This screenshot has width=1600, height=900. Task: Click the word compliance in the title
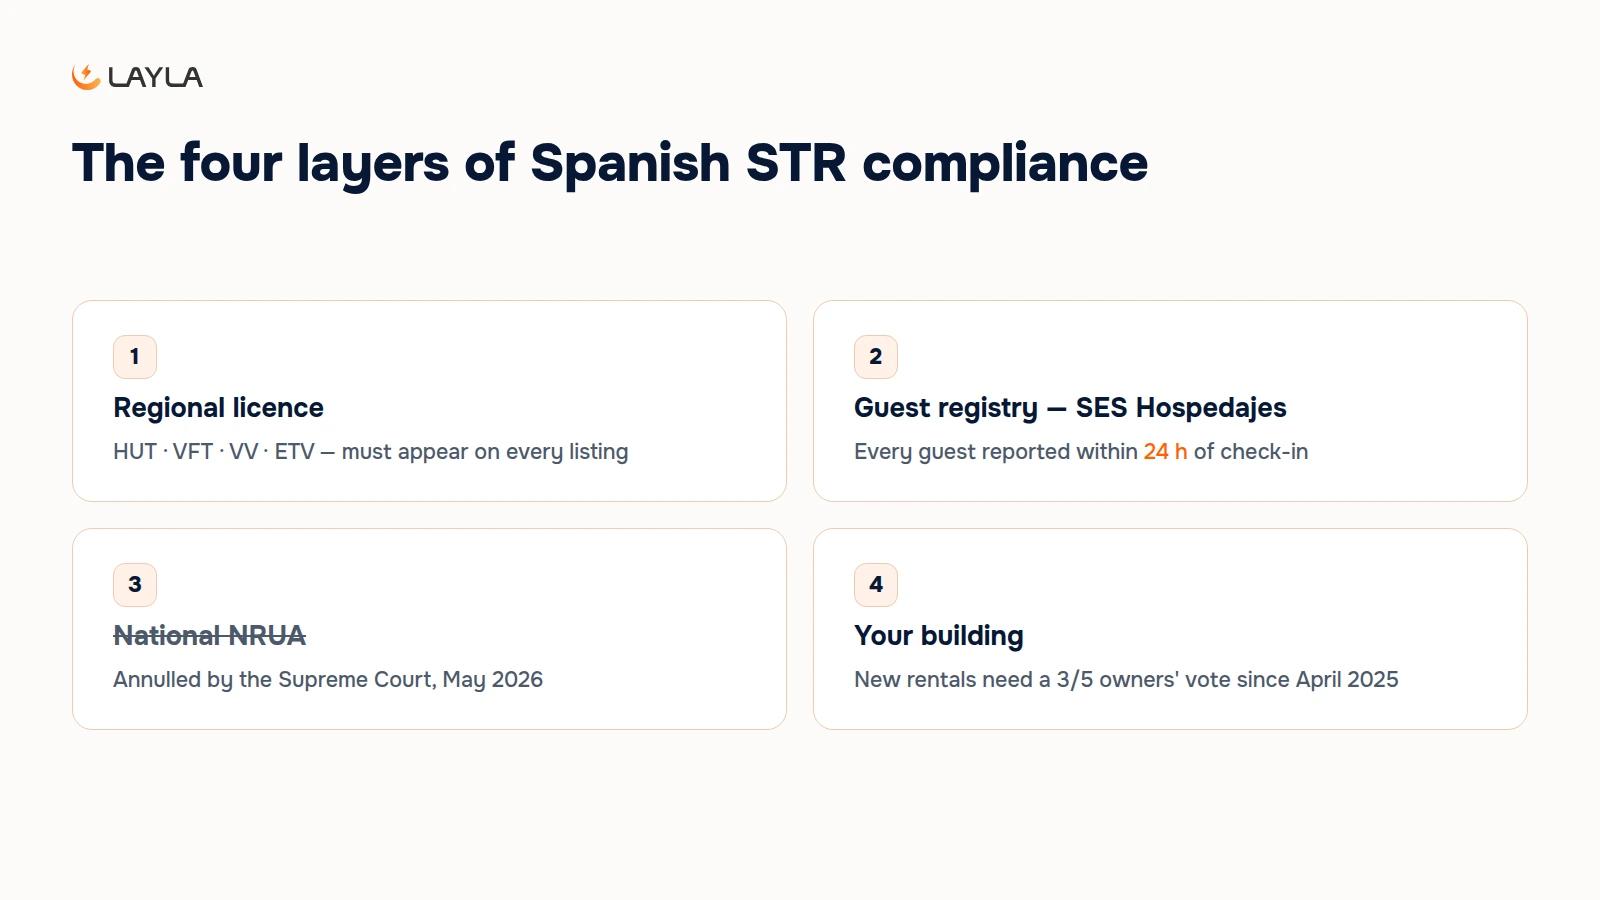[1005, 163]
